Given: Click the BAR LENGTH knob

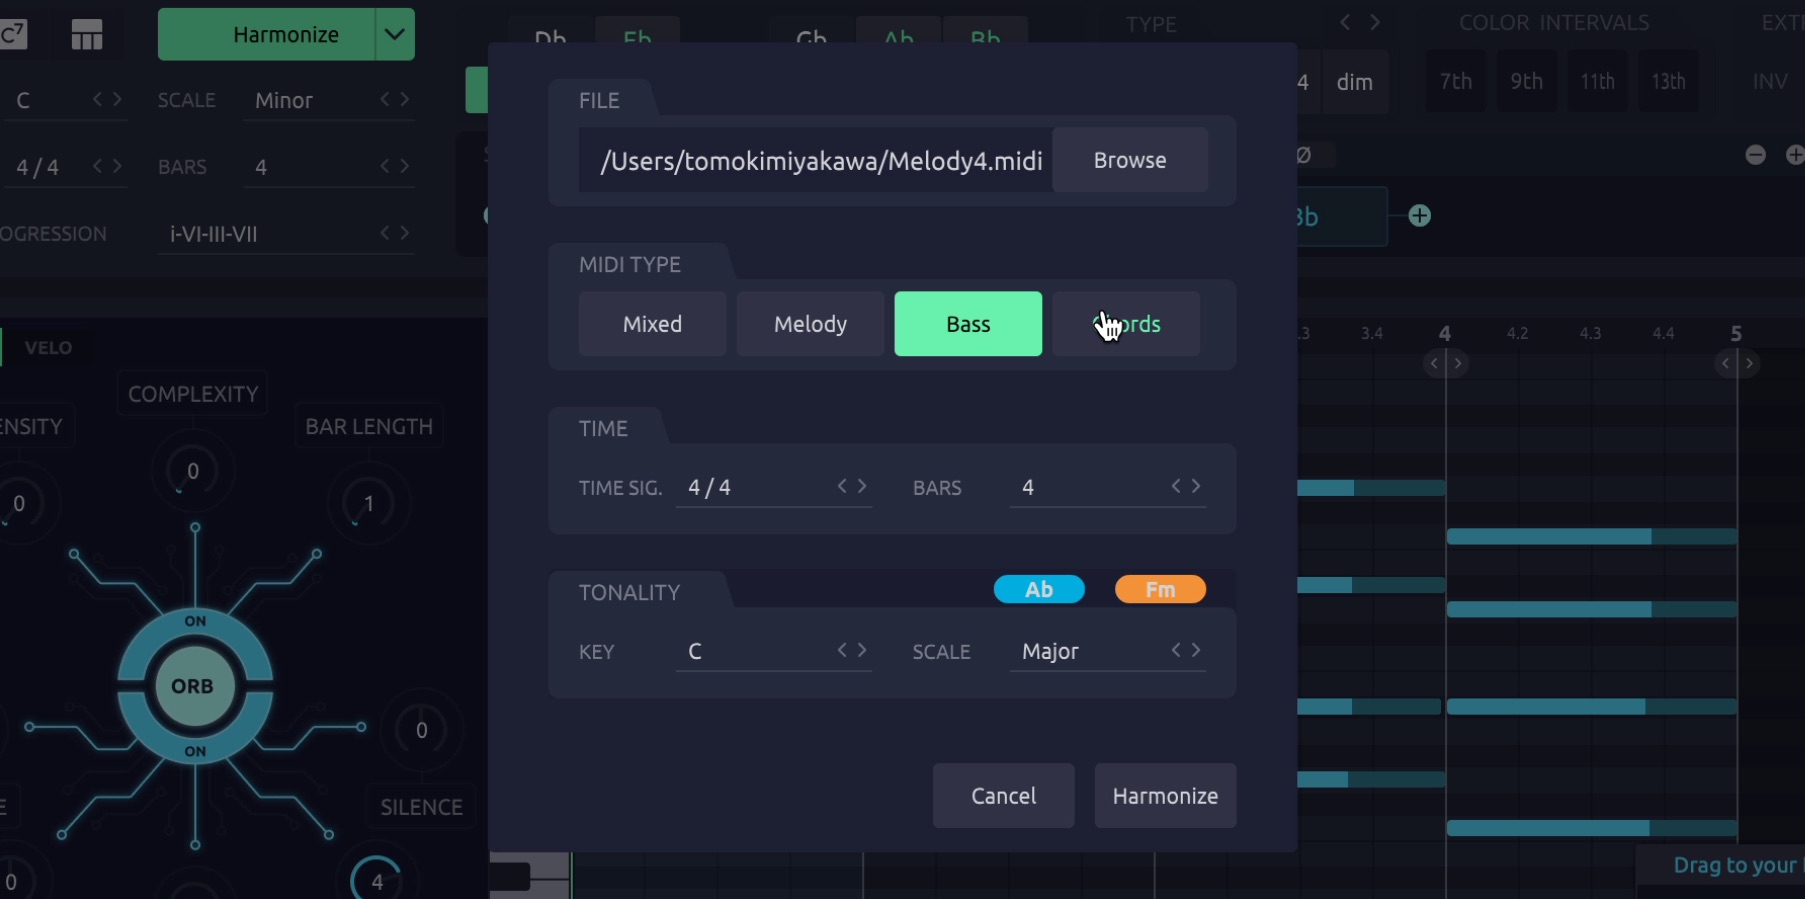Looking at the screenshot, I should [369, 503].
